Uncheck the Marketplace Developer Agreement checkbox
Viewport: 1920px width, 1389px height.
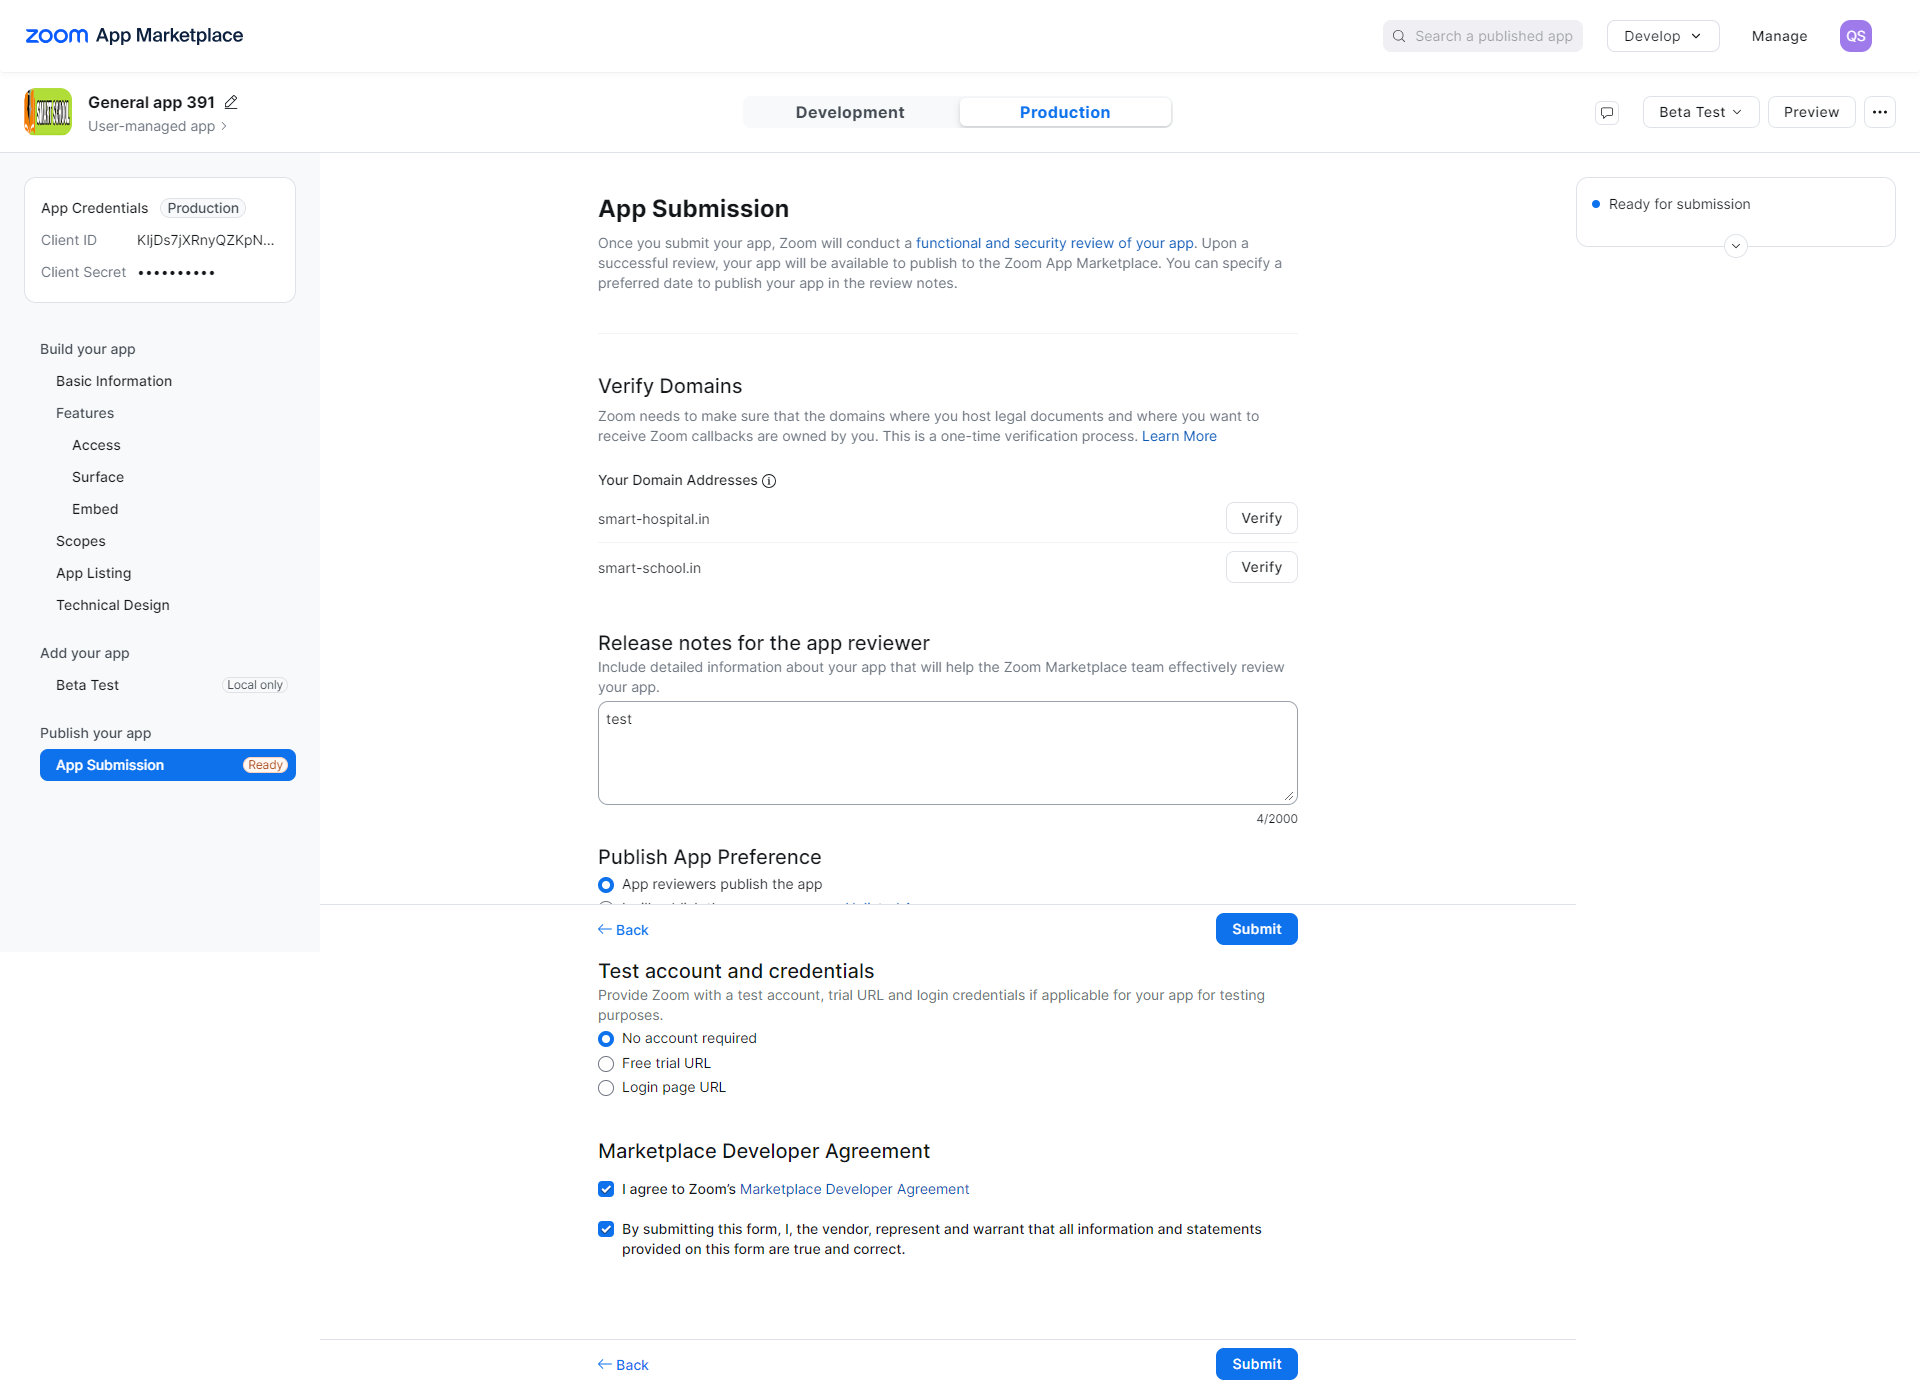[x=606, y=1189]
